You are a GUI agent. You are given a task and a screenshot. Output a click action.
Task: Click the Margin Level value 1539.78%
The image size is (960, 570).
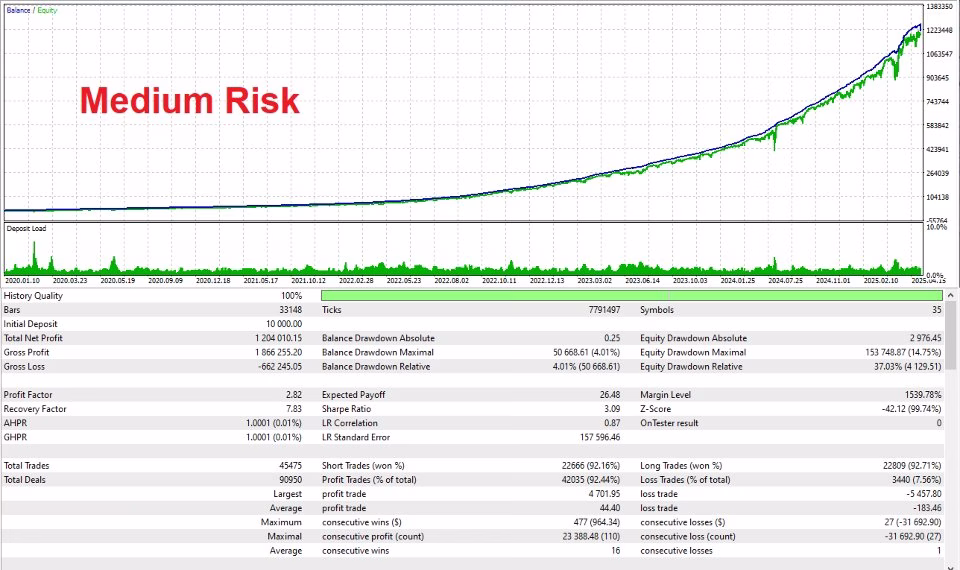(923, 395)
